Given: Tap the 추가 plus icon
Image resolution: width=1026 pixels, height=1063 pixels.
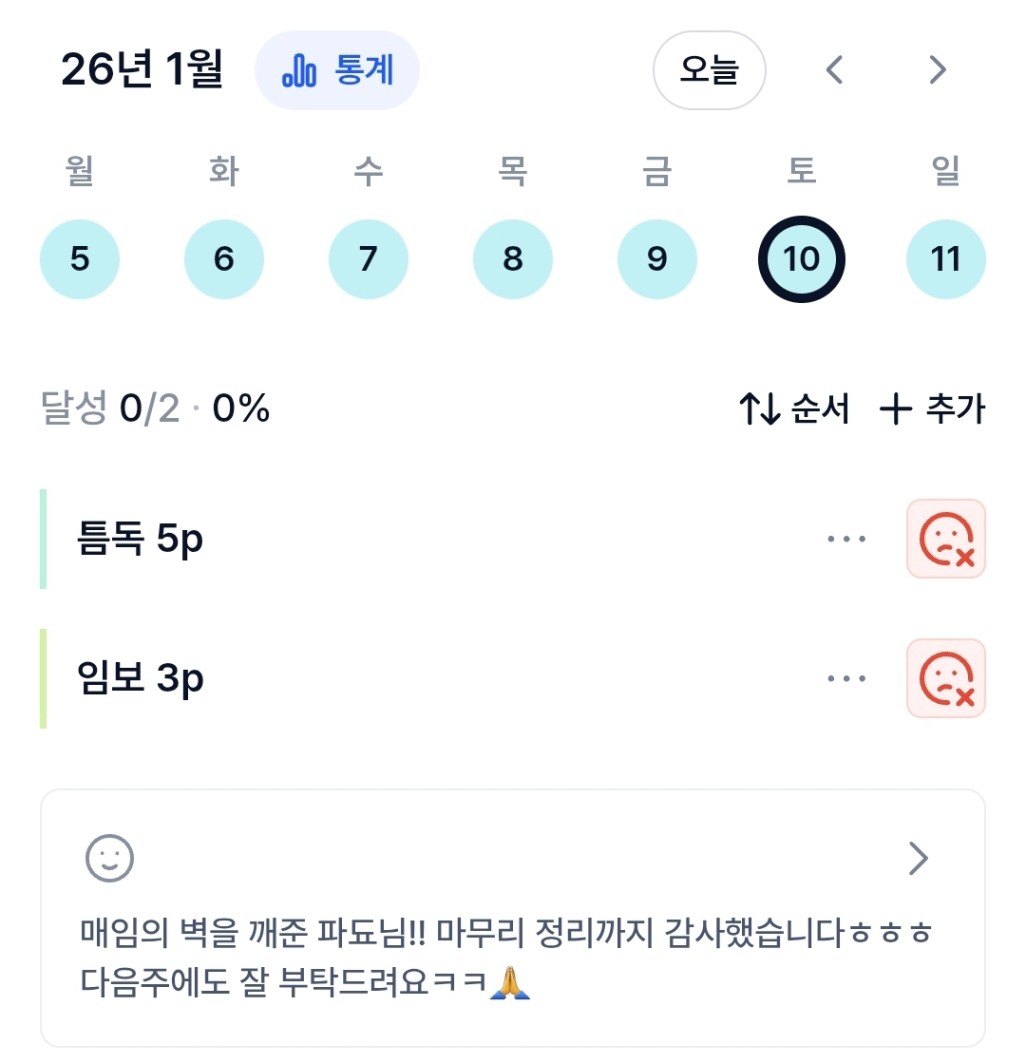Looking at the screenshot, I should (895, 409).
